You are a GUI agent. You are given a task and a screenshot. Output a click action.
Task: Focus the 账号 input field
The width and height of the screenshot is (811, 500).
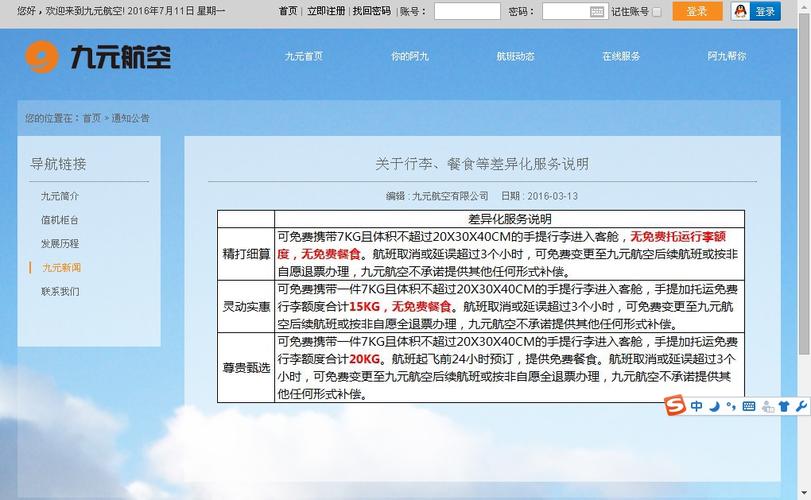coord(467,11)
